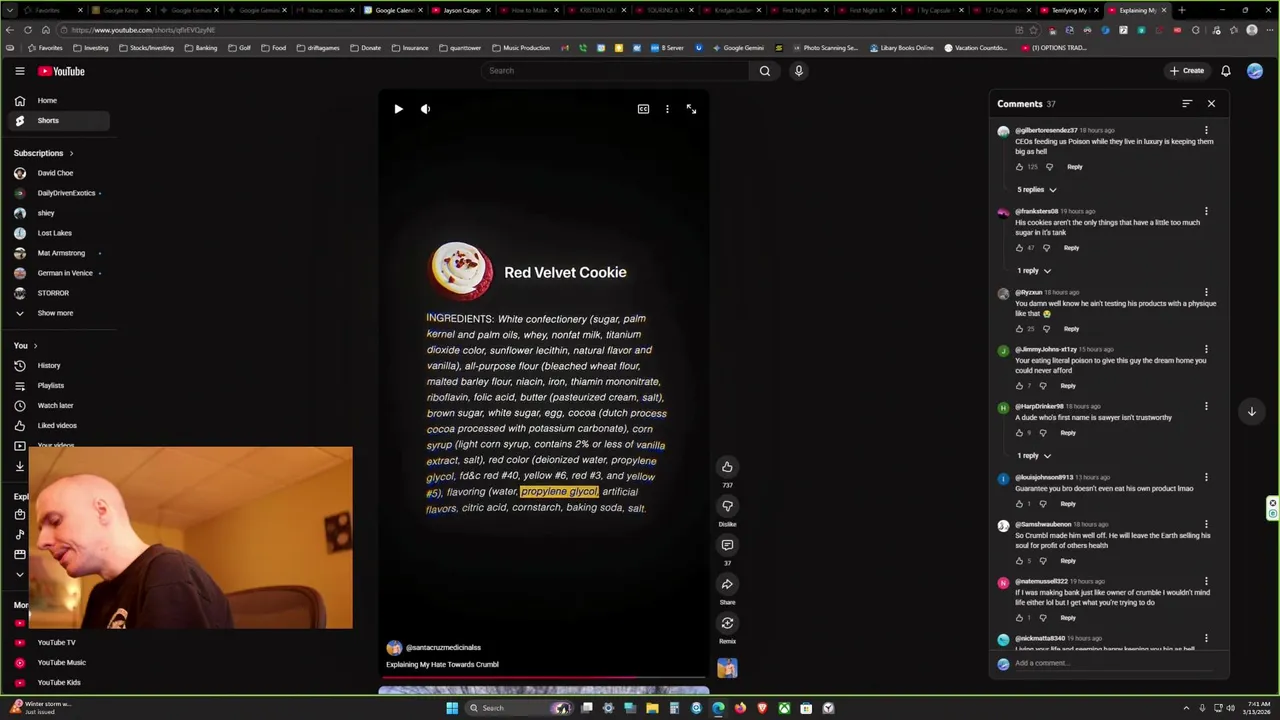Open the comments sort options
Viewport: 1280px width, 720px height.
1187,104
